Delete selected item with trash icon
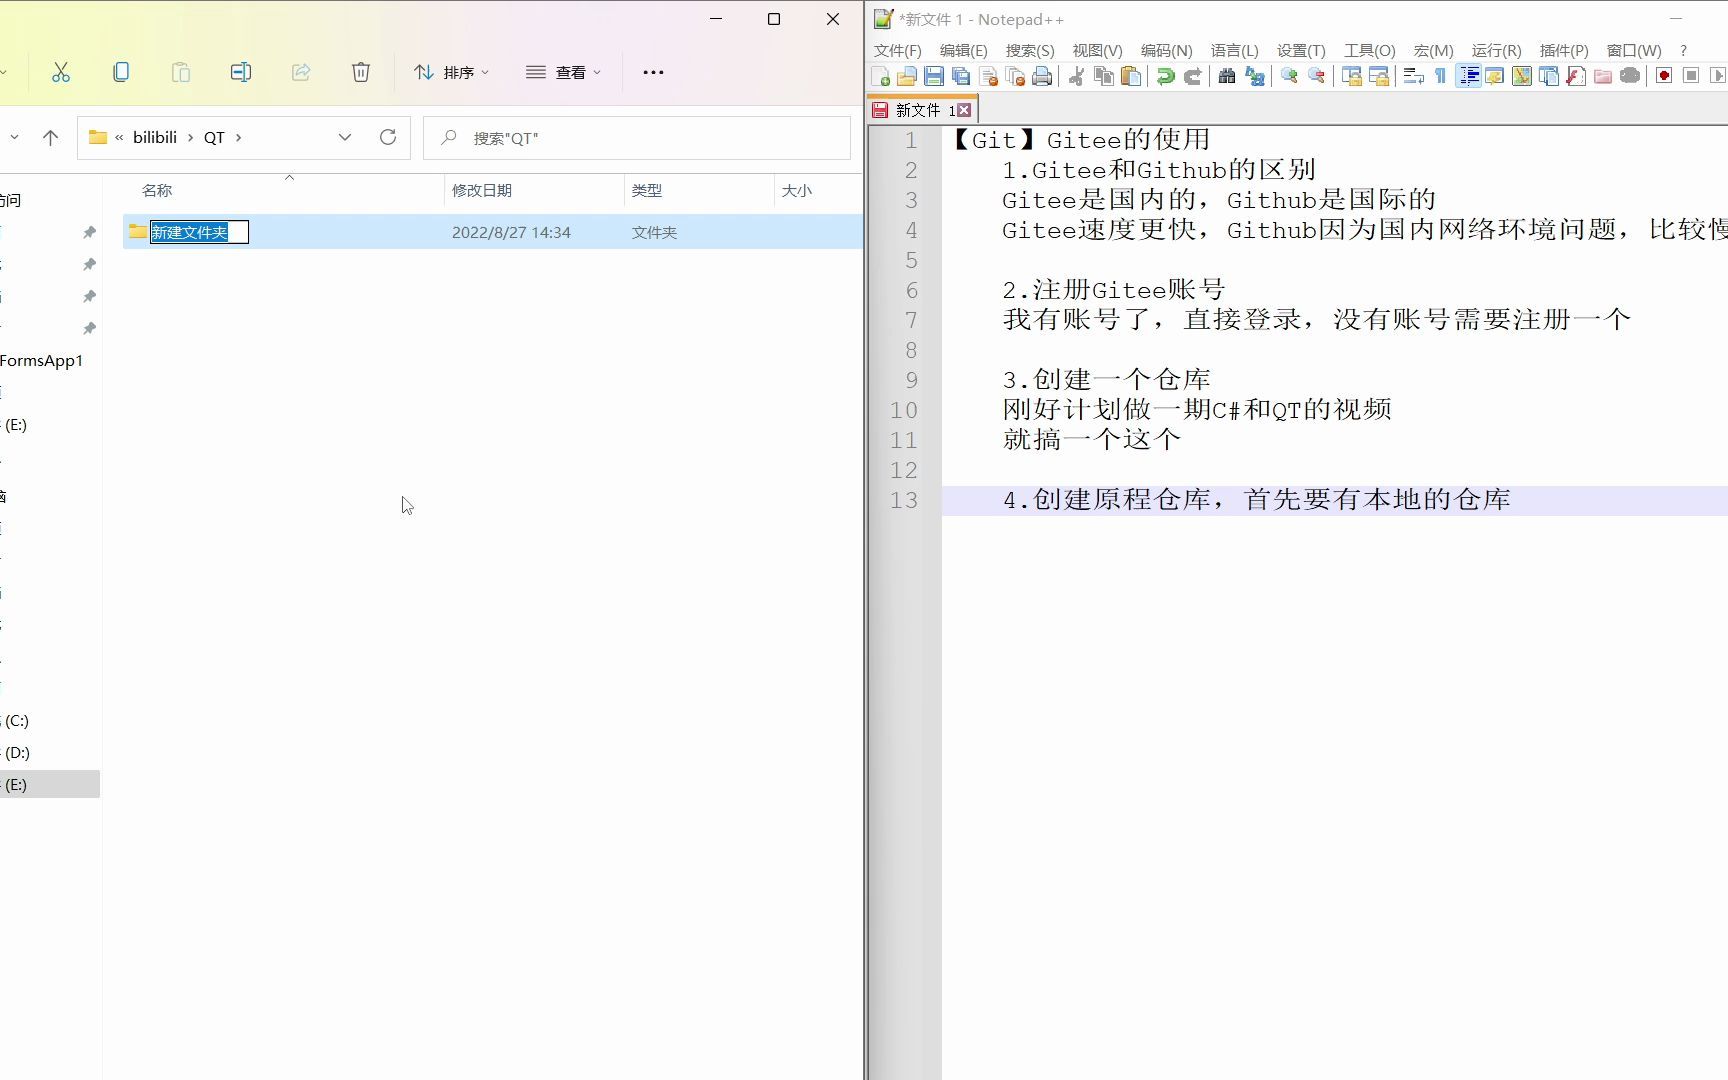The image size is (1728, 1080). pos(361,72)
